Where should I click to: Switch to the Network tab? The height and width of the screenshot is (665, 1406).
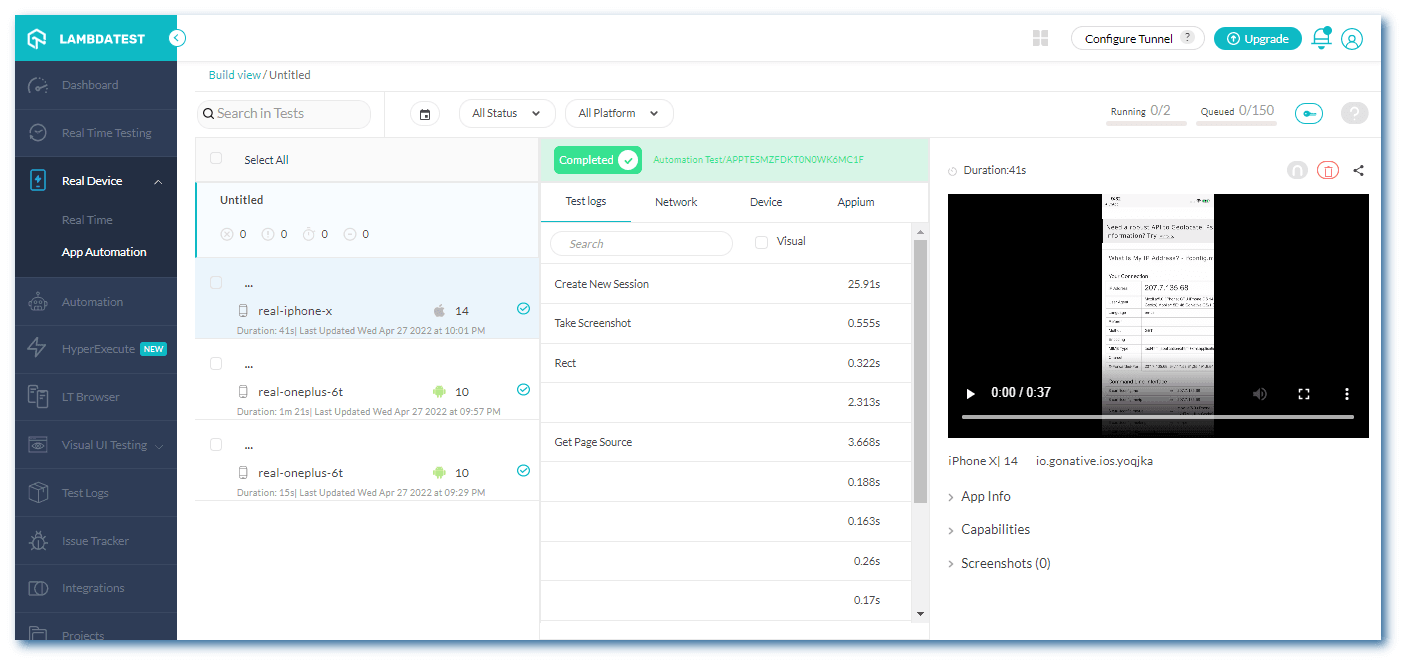(x=675, y=201)
